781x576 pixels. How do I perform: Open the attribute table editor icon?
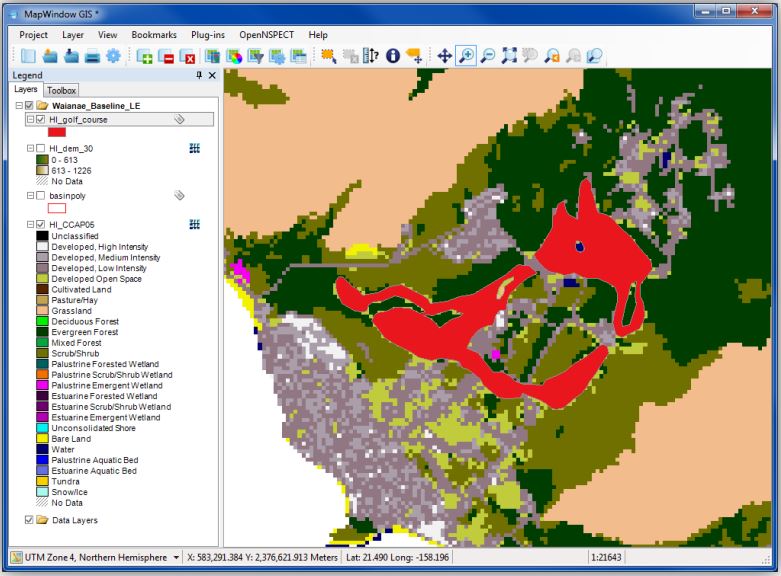pos(298,56)
